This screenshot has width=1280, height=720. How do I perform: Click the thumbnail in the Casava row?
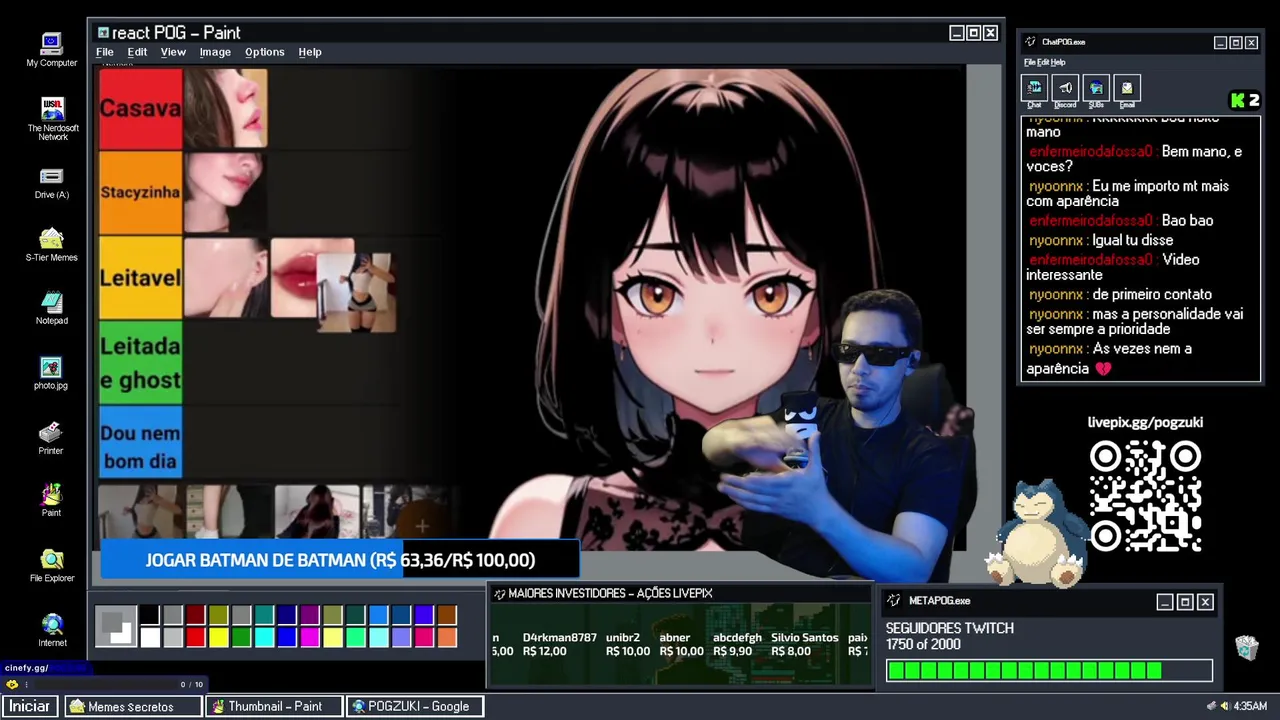pyautogui.click(x=225, y=108)
